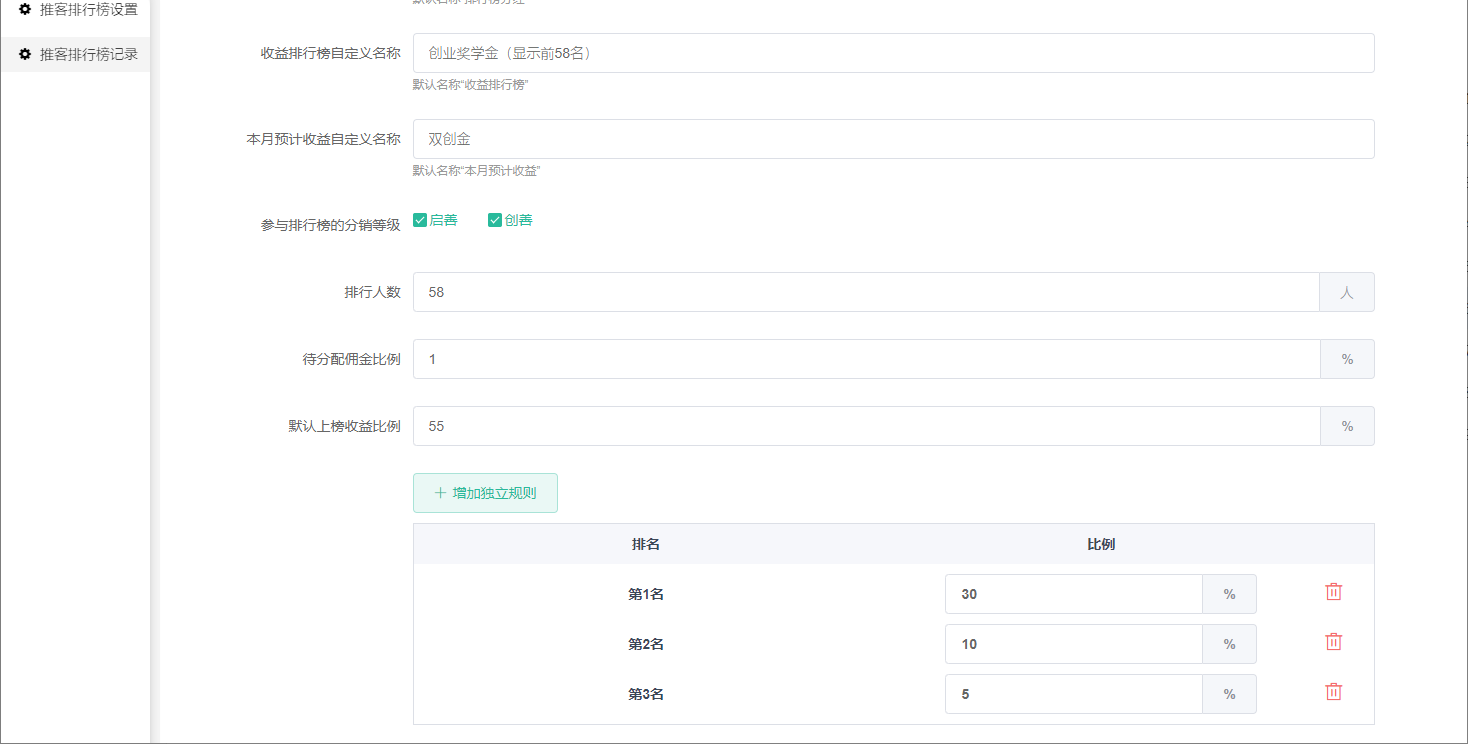Delete the 第3名 rule with trash icon
This screenshot has height=744, width=1468.
click(x=1333, y=692)
